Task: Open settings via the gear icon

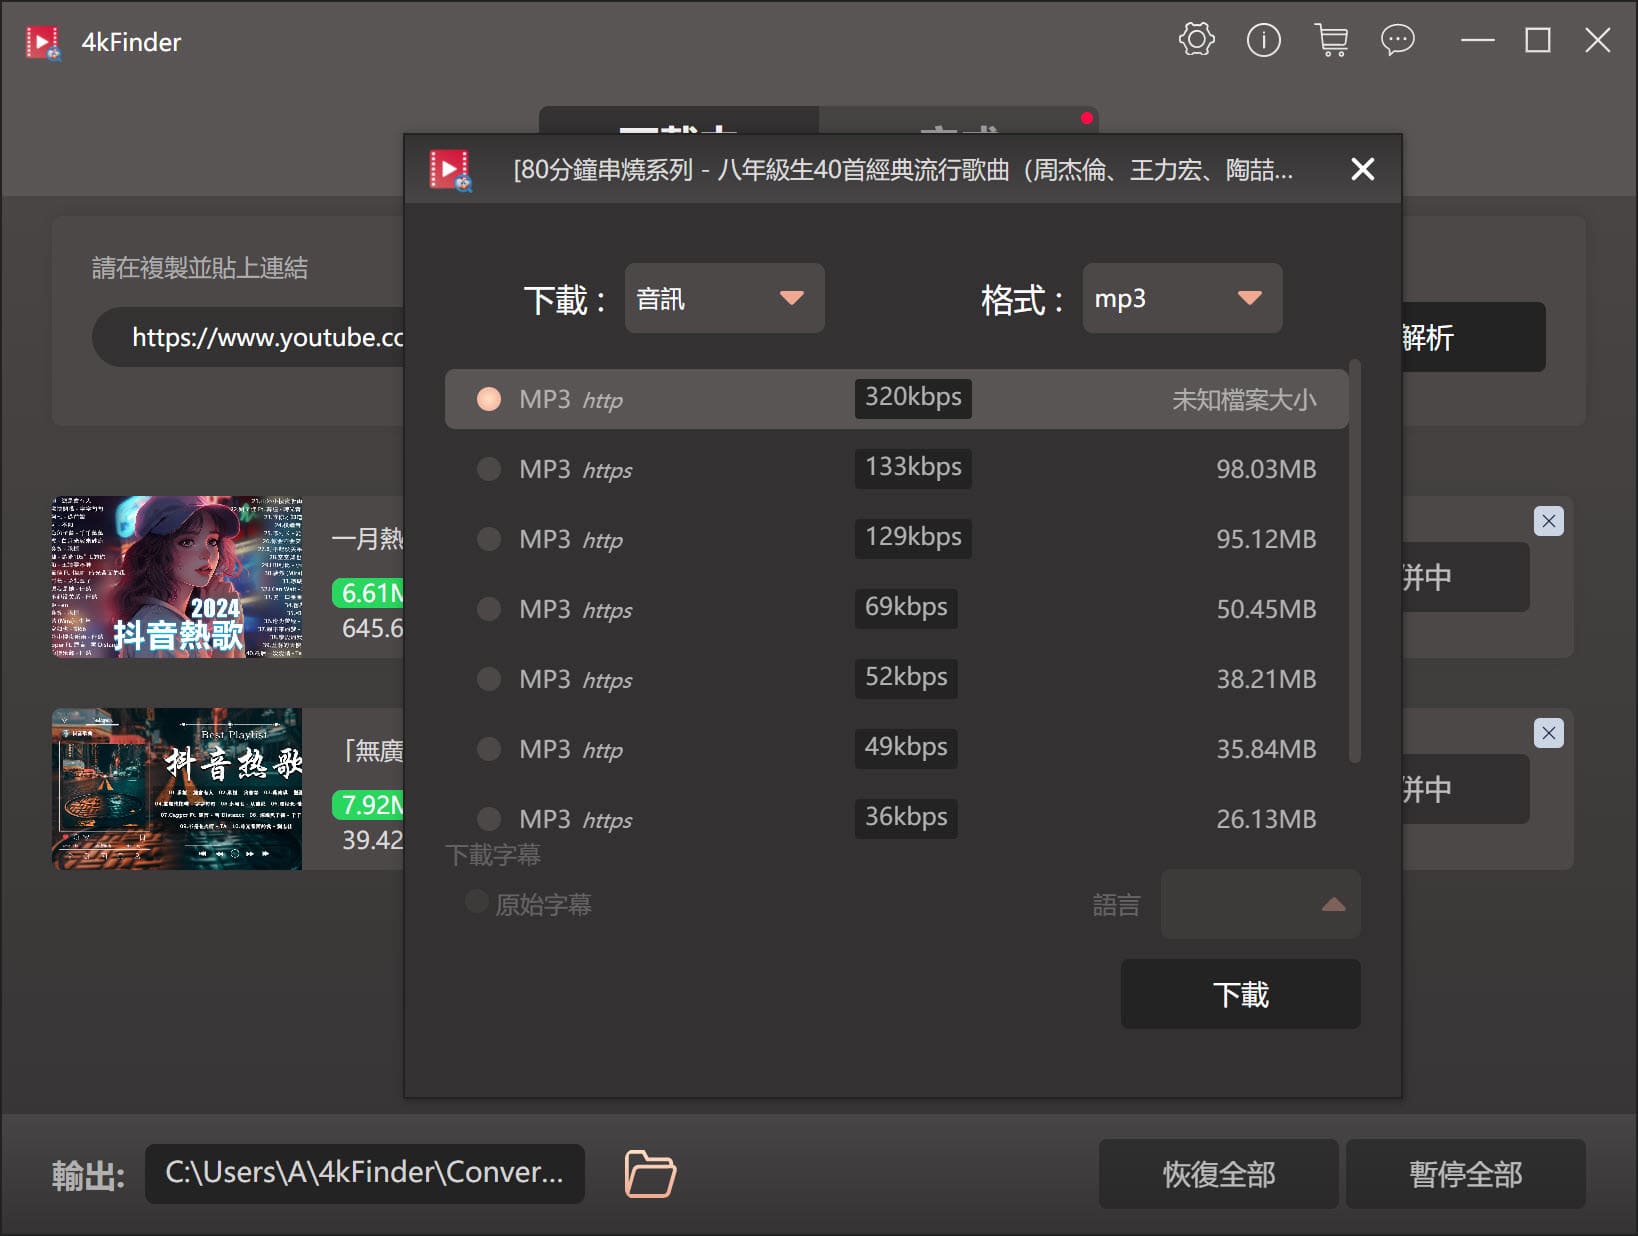Action: [1196, 40]
